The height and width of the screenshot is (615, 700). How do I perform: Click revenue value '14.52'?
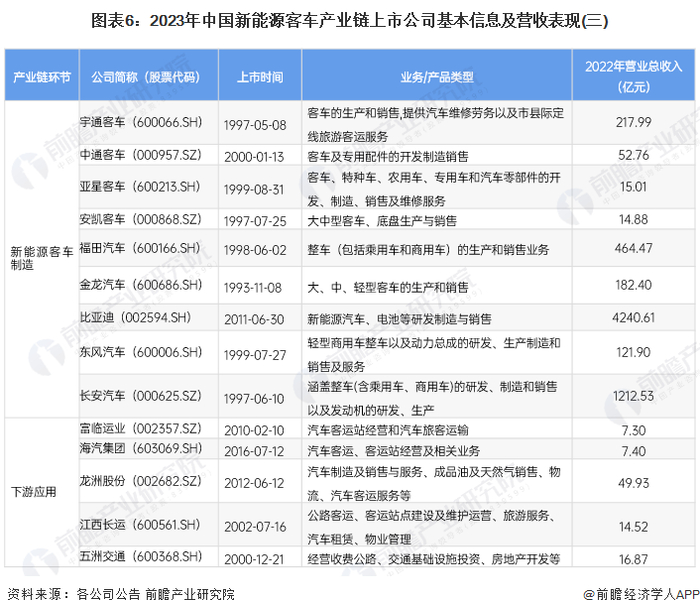pyautogui.click(x=633, y=527)
